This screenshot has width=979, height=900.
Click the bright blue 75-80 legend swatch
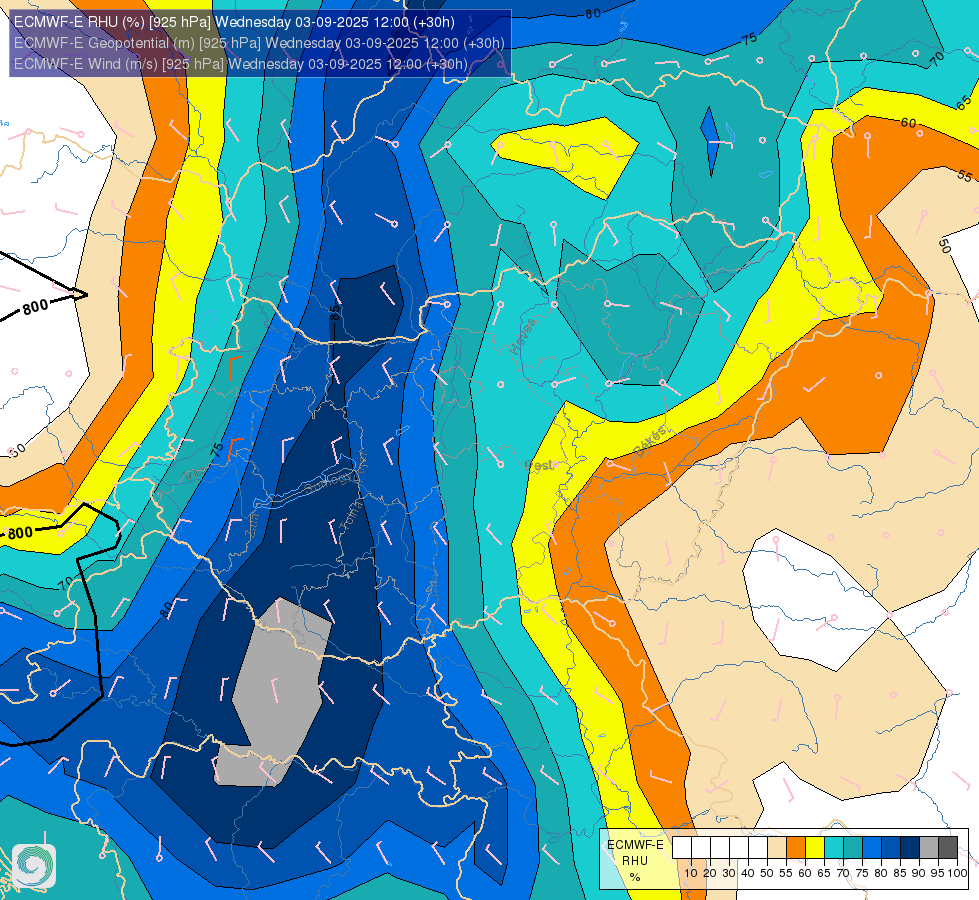click(x=872, y=848)
